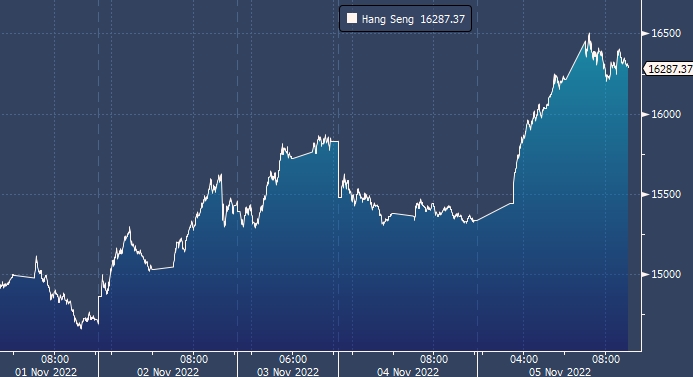Select the 01 Nov 2022 date label

tap(46, 372)
